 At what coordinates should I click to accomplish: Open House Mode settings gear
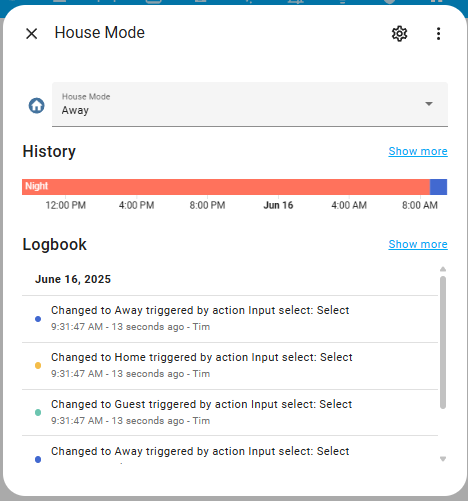click(399, 34)
